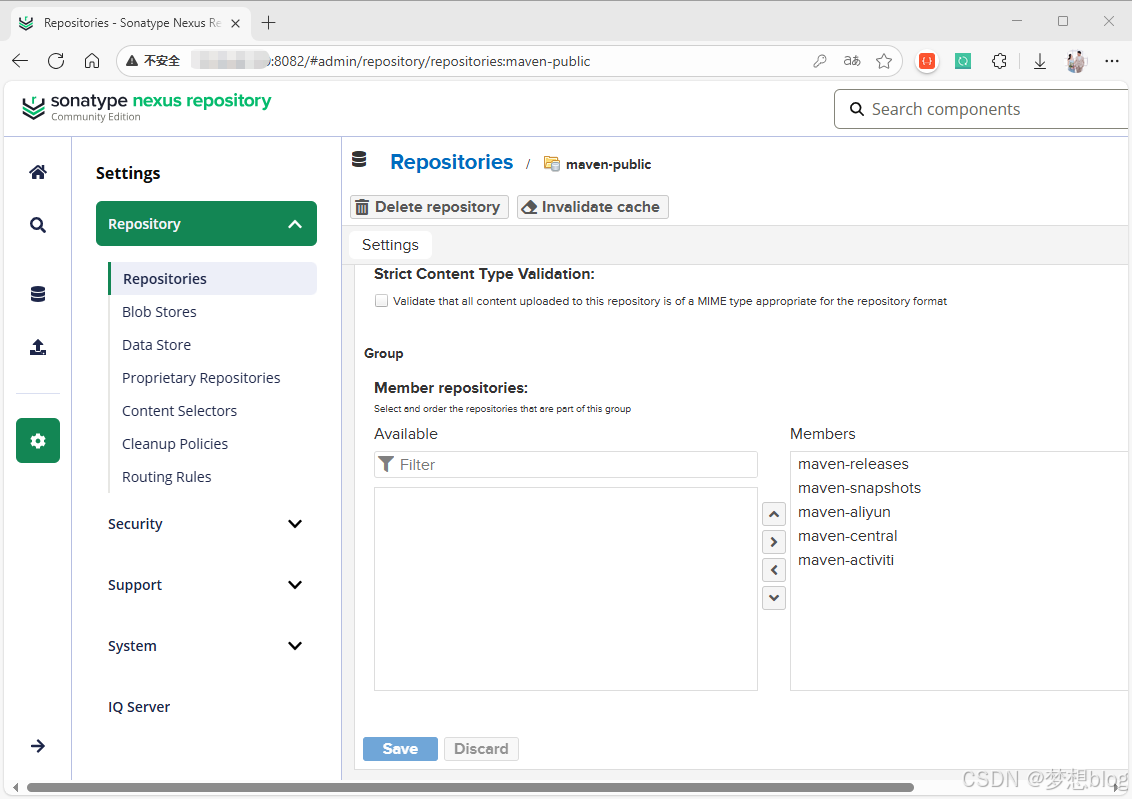Save the repository settings
Screen dimensions: 1132x799
pyautogui.click(x=400, y=749)
